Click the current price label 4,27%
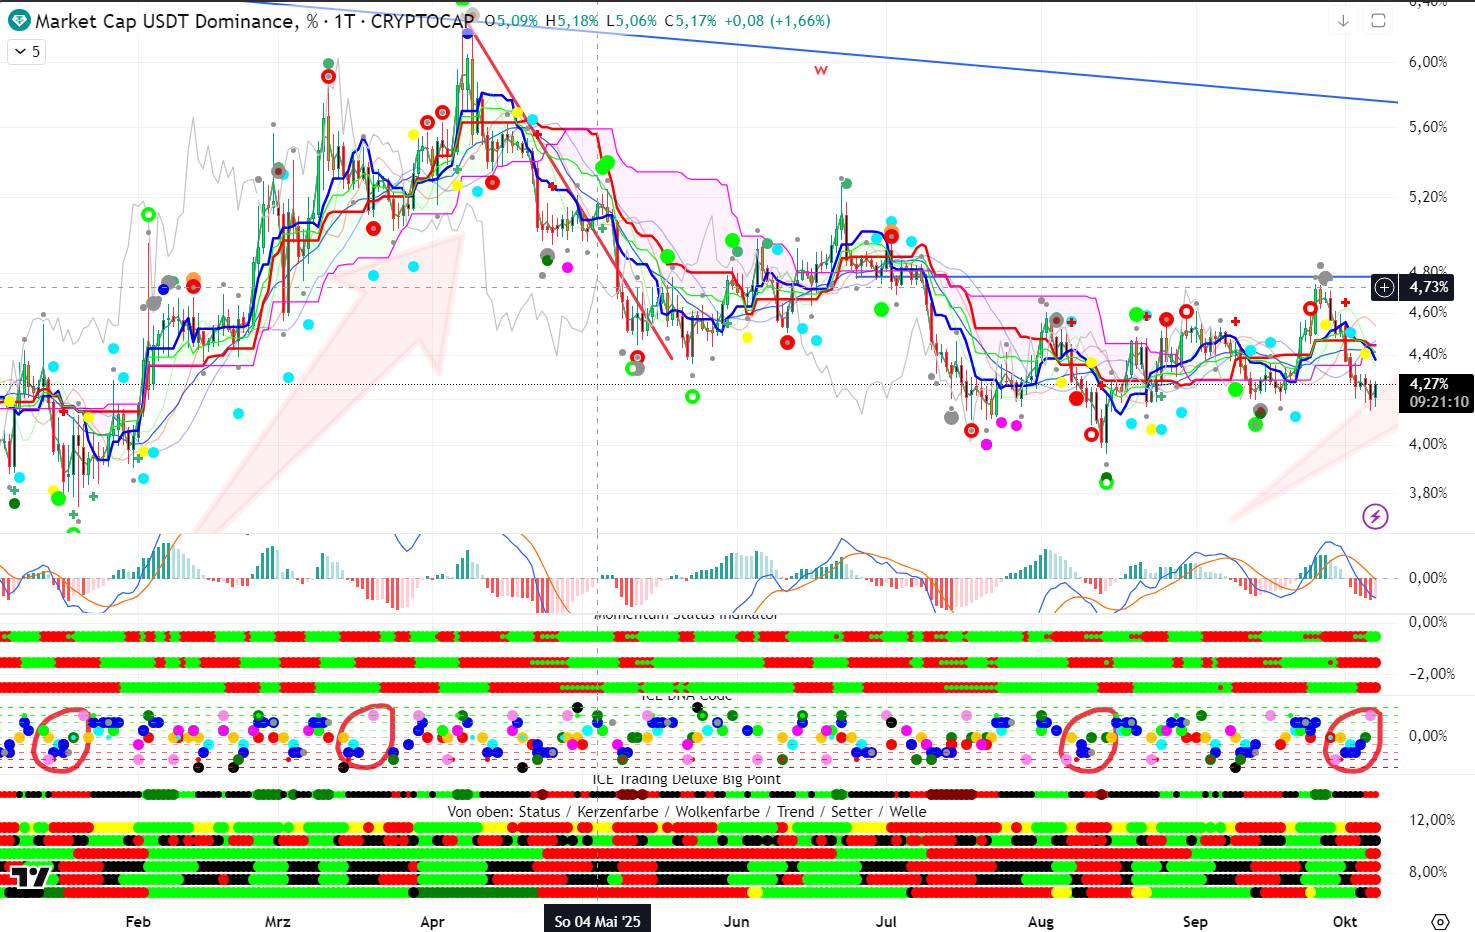1475x932 pixels. tap(1429, 384)
